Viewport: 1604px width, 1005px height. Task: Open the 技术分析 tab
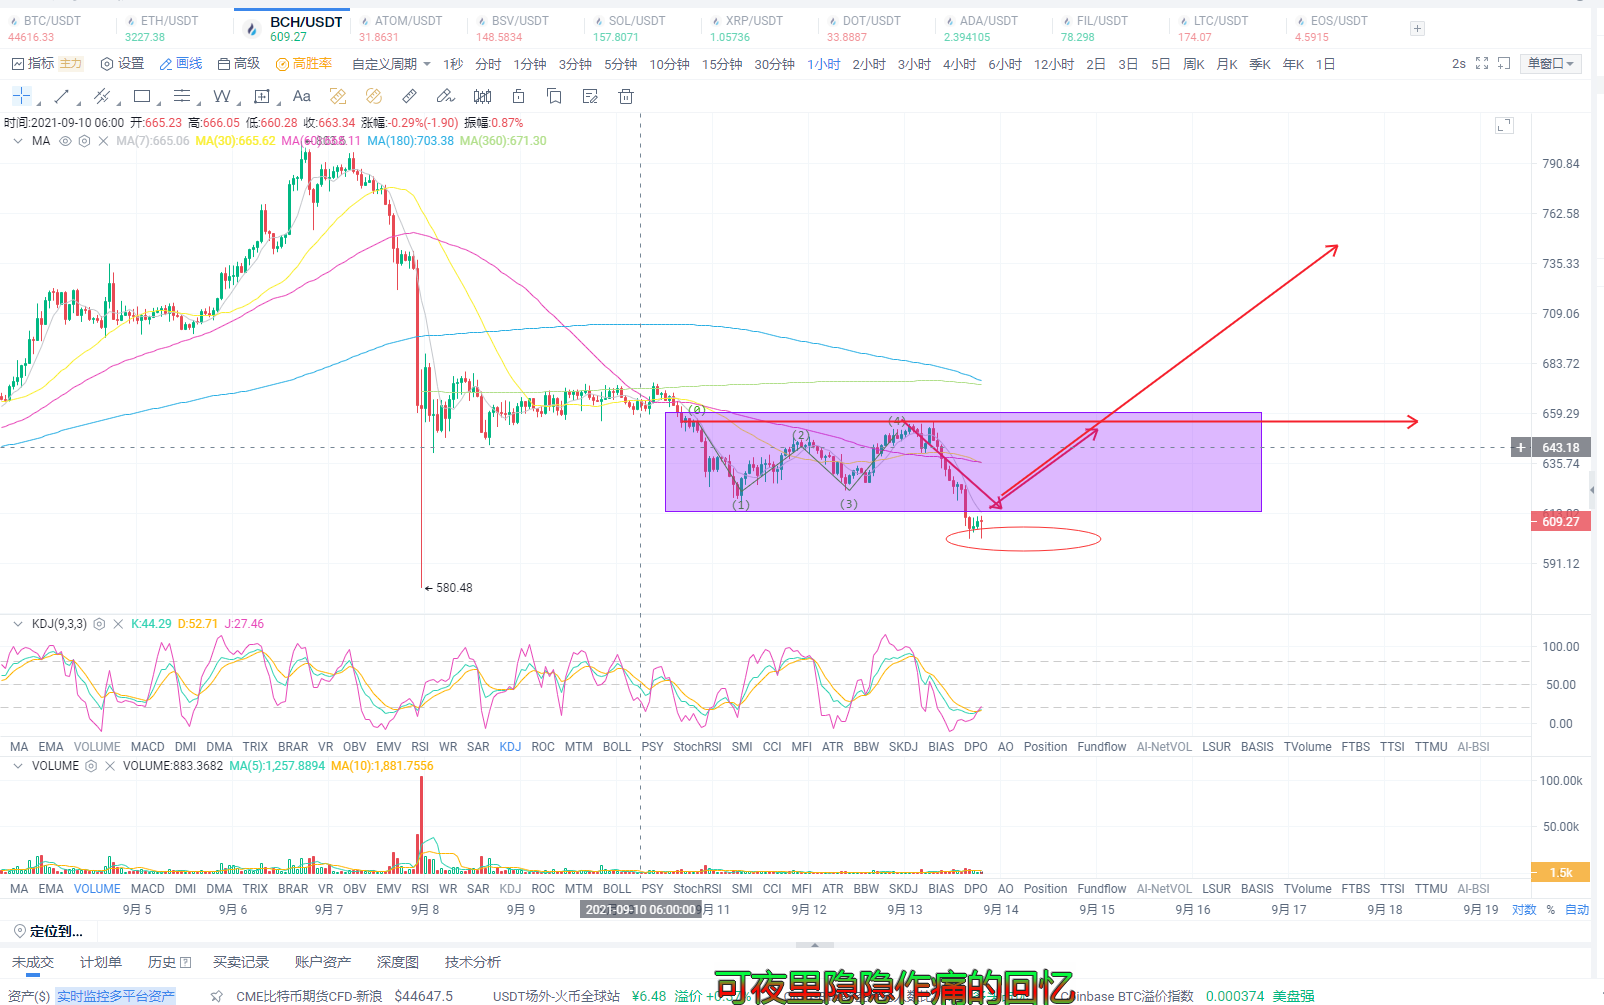473,962
